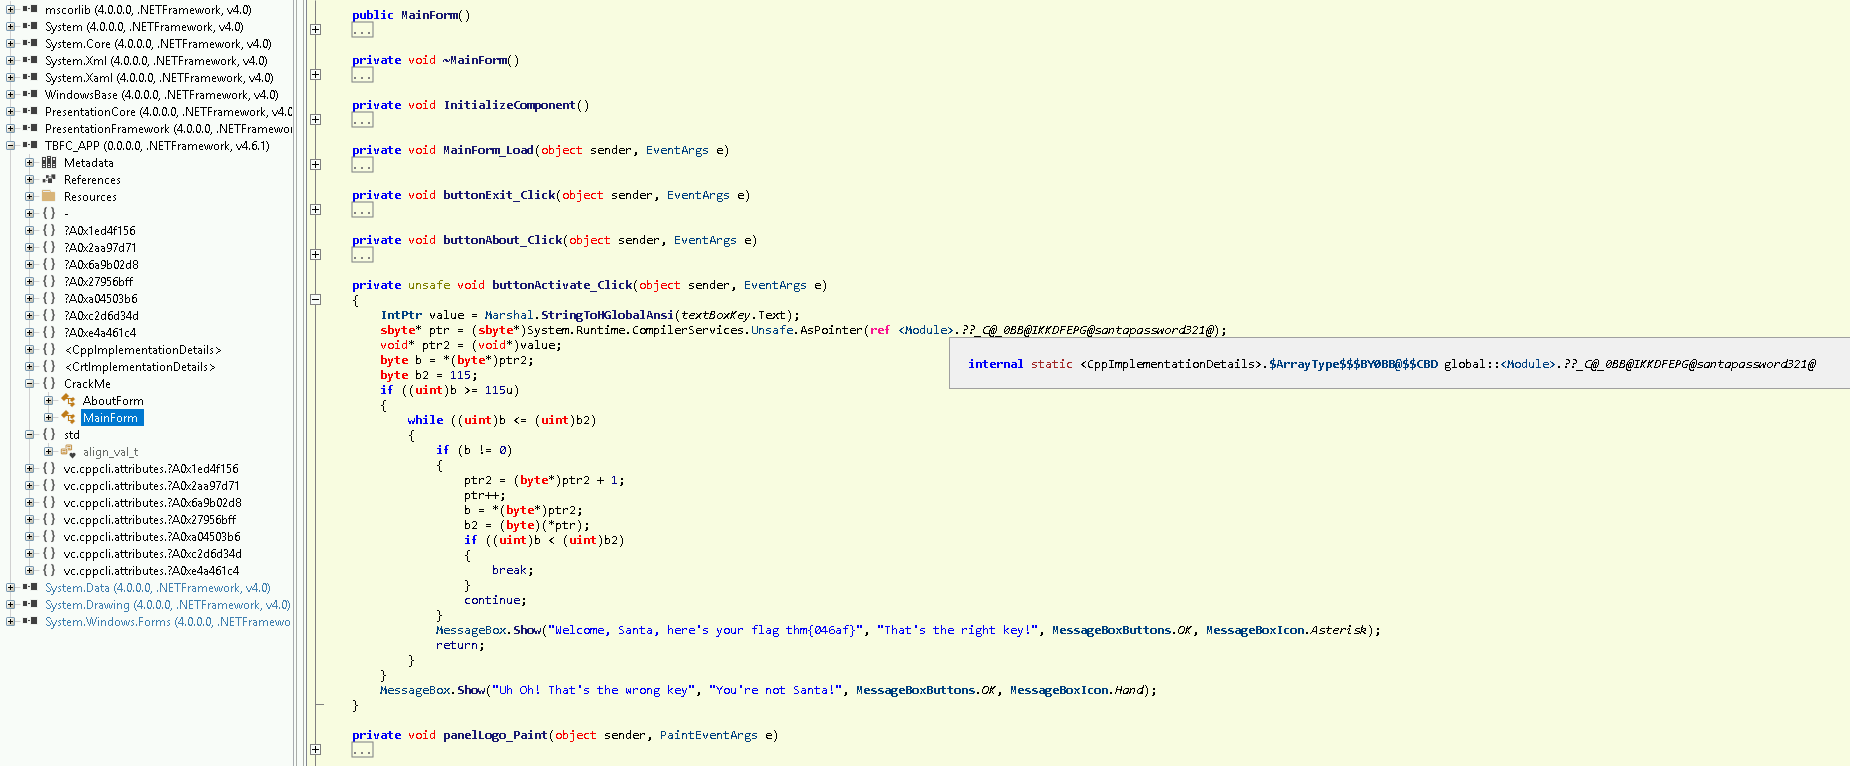
Task: Expand the buttonAbout_Click code fold
Action: 315,255
